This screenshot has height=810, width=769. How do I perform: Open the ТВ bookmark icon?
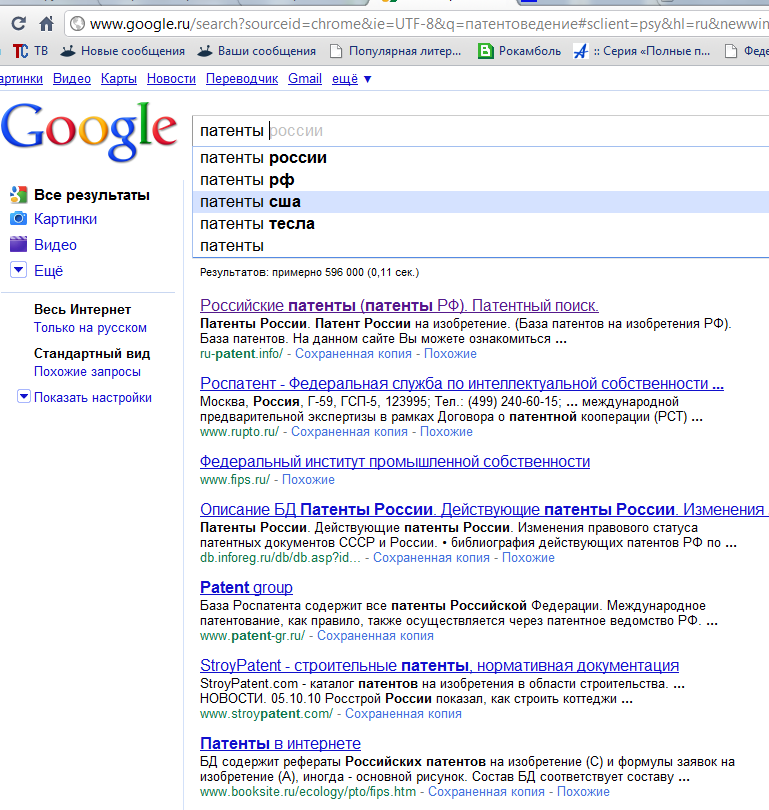pos(20,51)
